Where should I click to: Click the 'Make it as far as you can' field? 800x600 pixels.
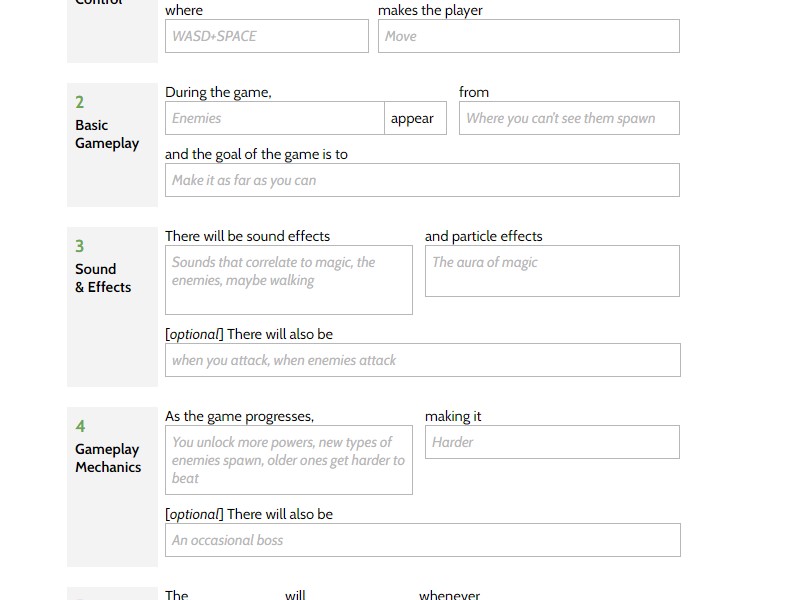coord(421,180)
